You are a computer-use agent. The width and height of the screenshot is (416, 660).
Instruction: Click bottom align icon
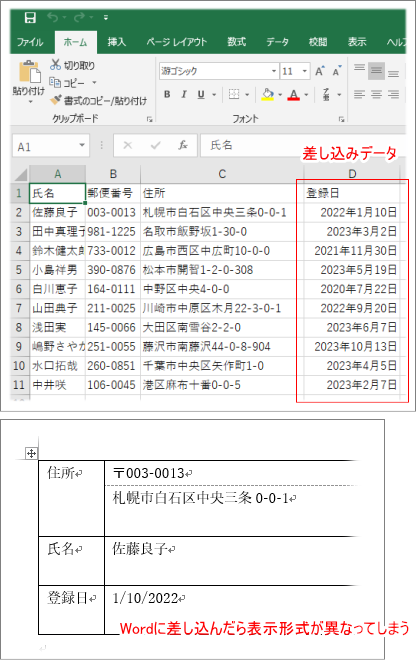tap(393, 72)
